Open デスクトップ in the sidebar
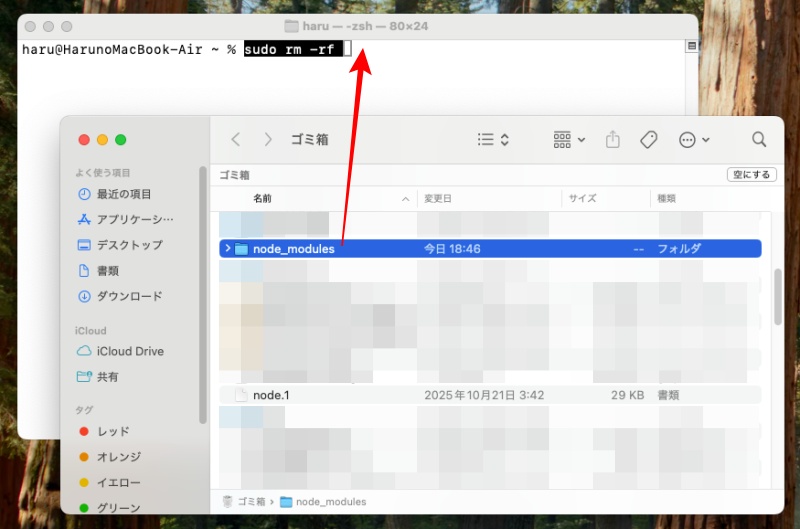This screenshot has width=800, height=529. click(x=129, y=245)
